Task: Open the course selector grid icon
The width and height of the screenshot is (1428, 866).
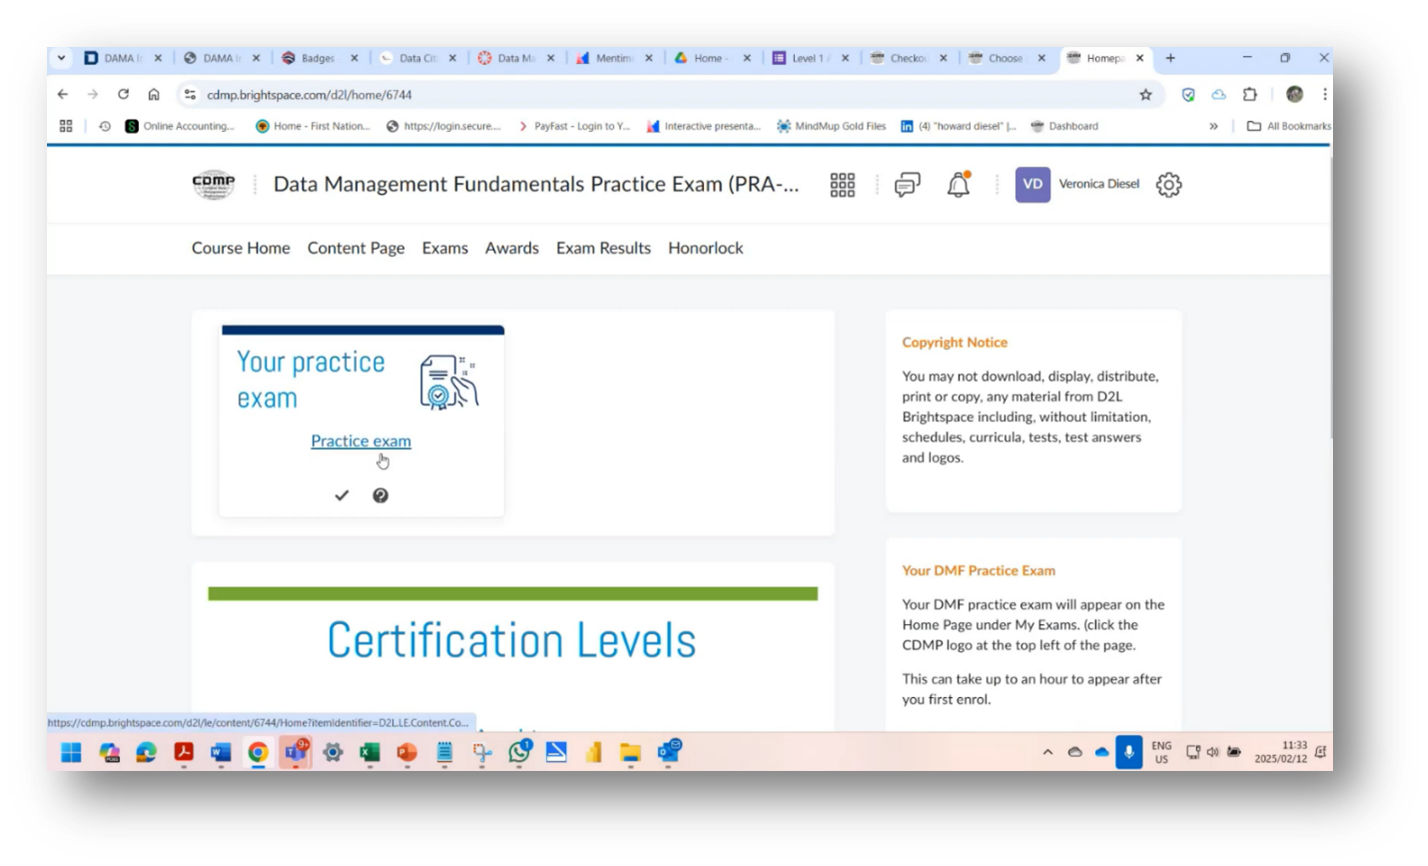Action: coord(842,185)
